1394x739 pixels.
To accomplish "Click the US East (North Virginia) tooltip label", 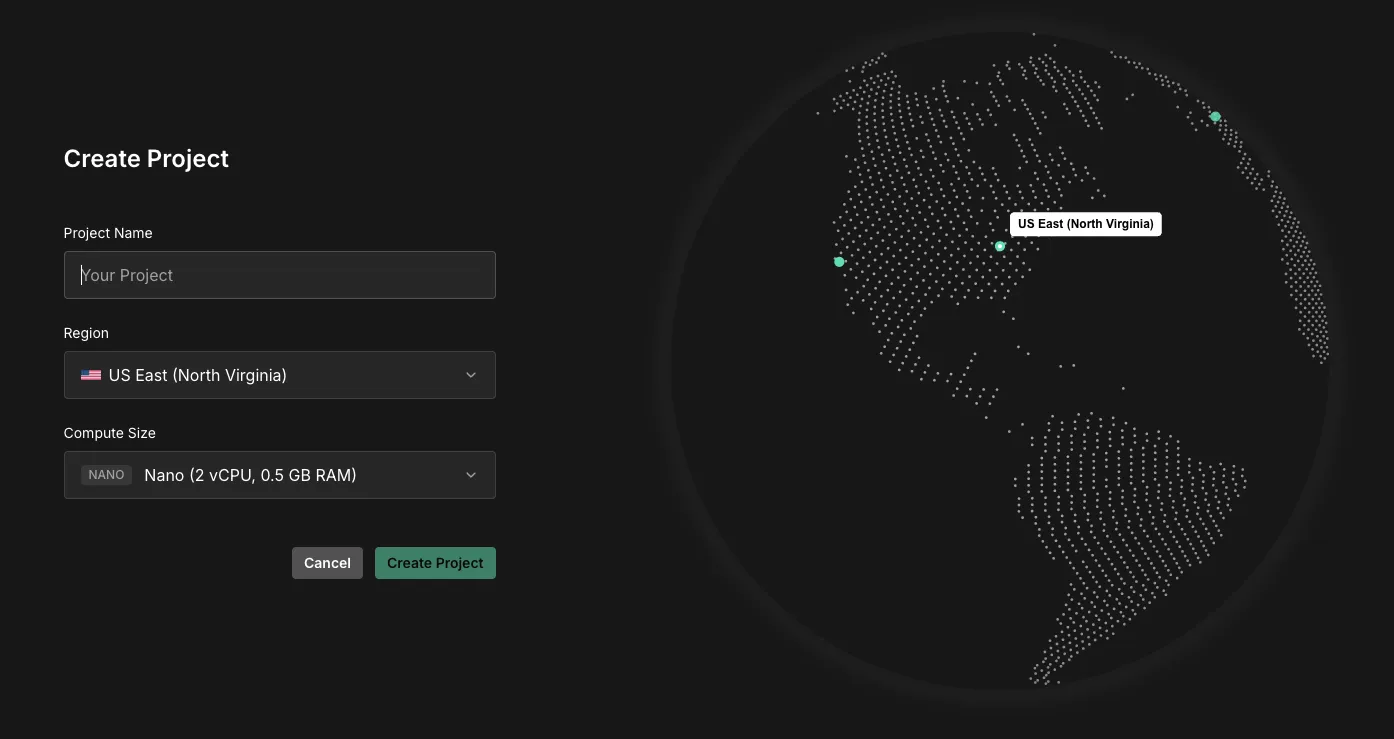I will click(x=1085, y=224).
